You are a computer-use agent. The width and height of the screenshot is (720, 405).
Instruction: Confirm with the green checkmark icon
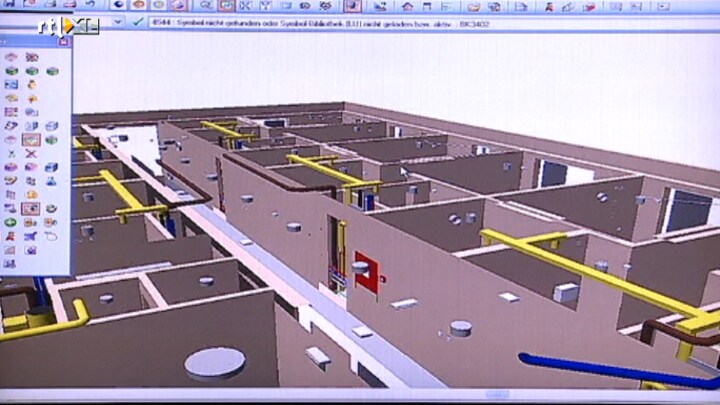coord(138,22)
